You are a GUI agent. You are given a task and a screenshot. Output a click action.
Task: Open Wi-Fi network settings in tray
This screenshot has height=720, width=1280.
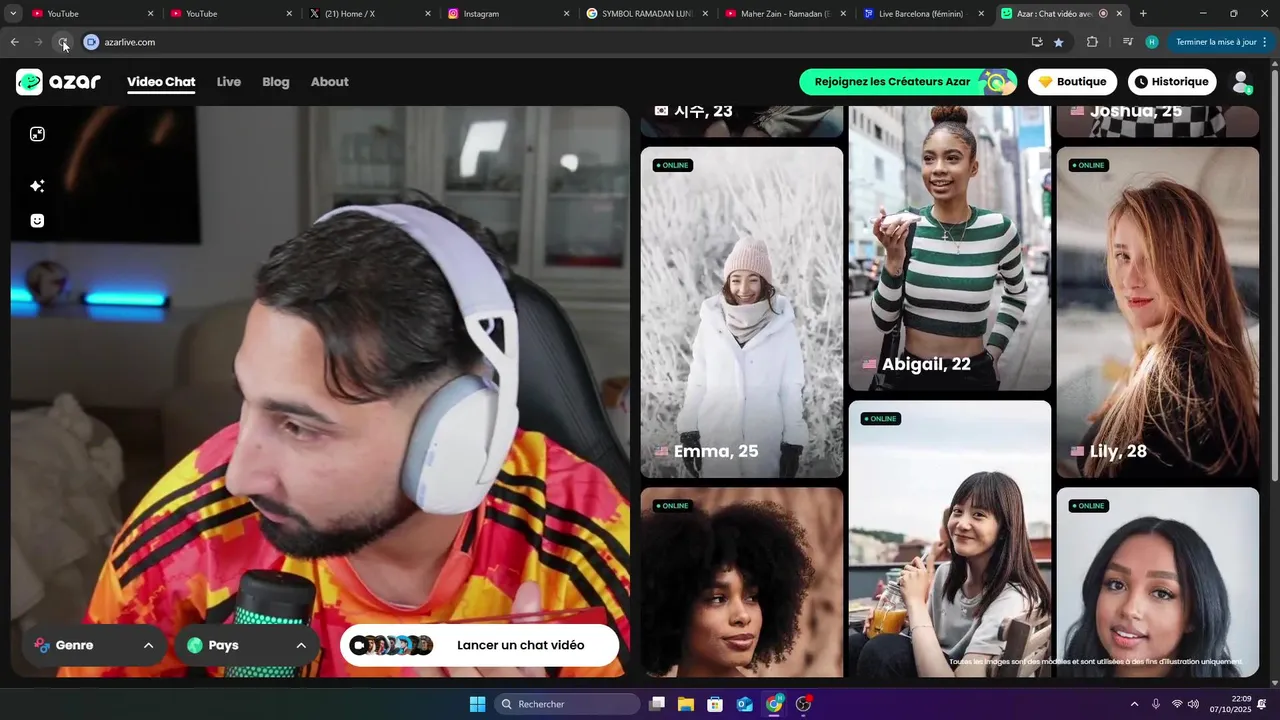1177,704
